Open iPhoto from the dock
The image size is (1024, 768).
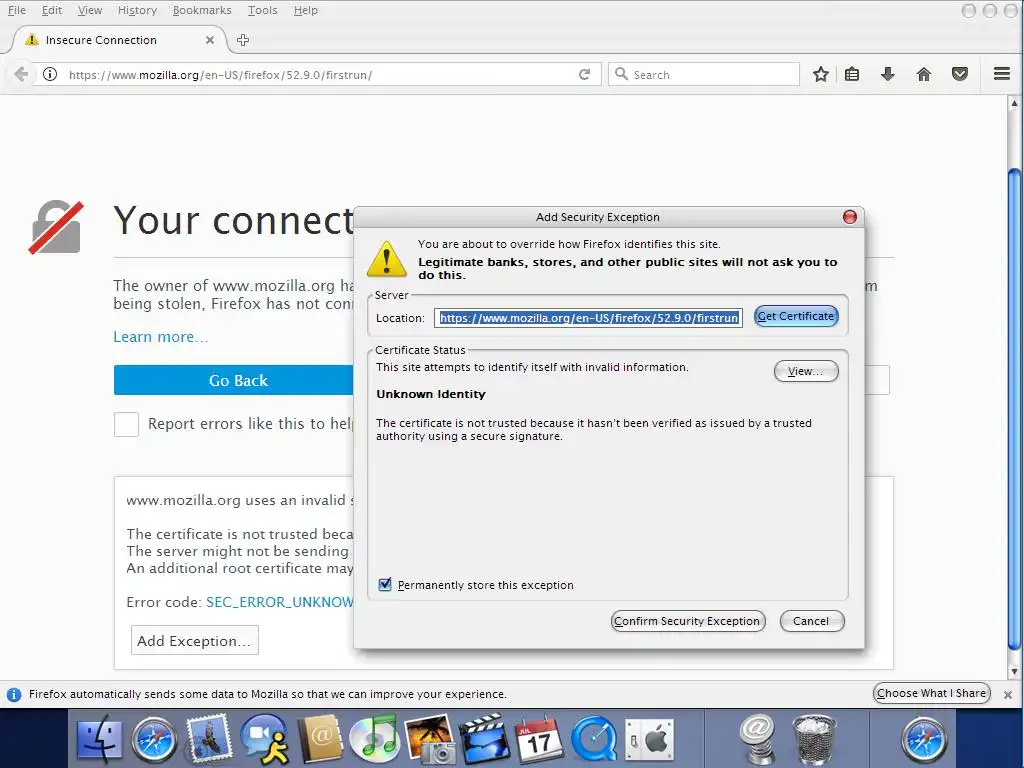click(429, 739)
